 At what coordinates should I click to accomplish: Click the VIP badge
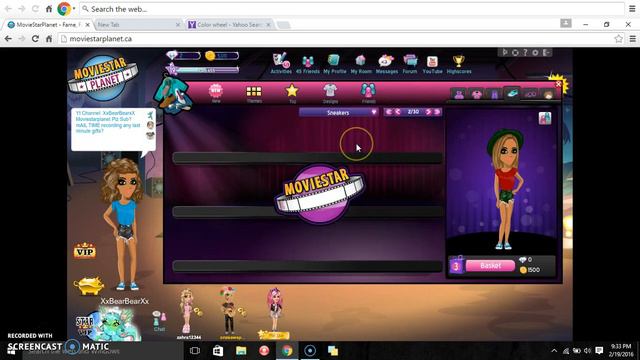tap(84, 251)
